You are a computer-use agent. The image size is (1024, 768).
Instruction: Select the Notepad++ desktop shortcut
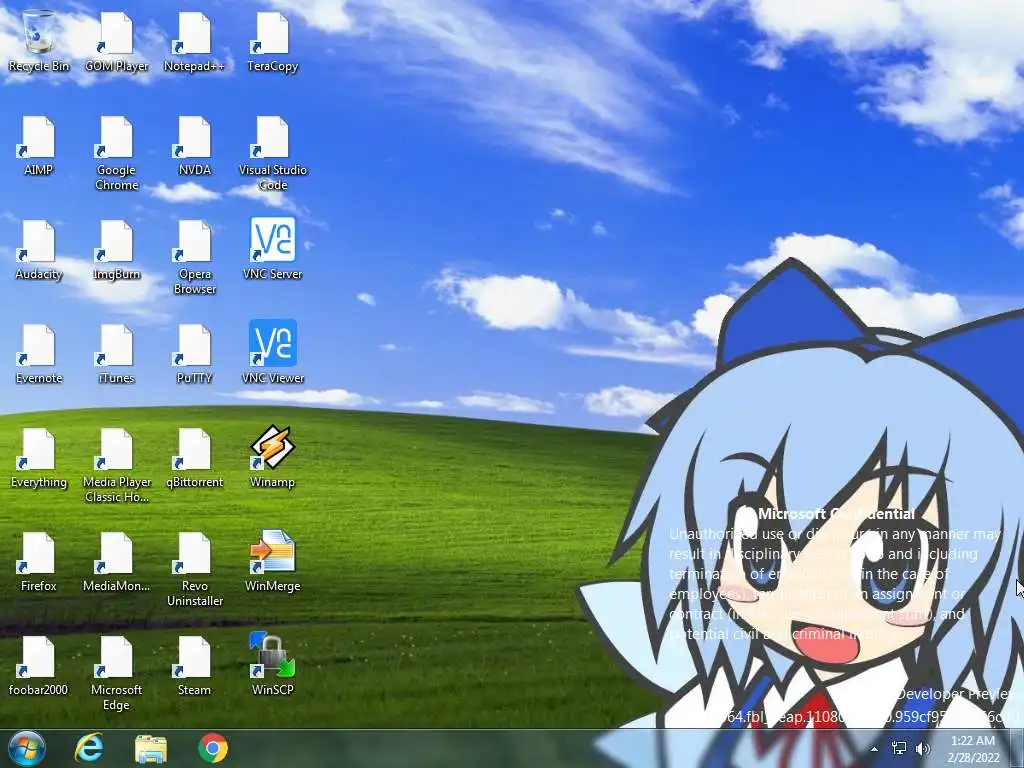click(x=195, y=41)
